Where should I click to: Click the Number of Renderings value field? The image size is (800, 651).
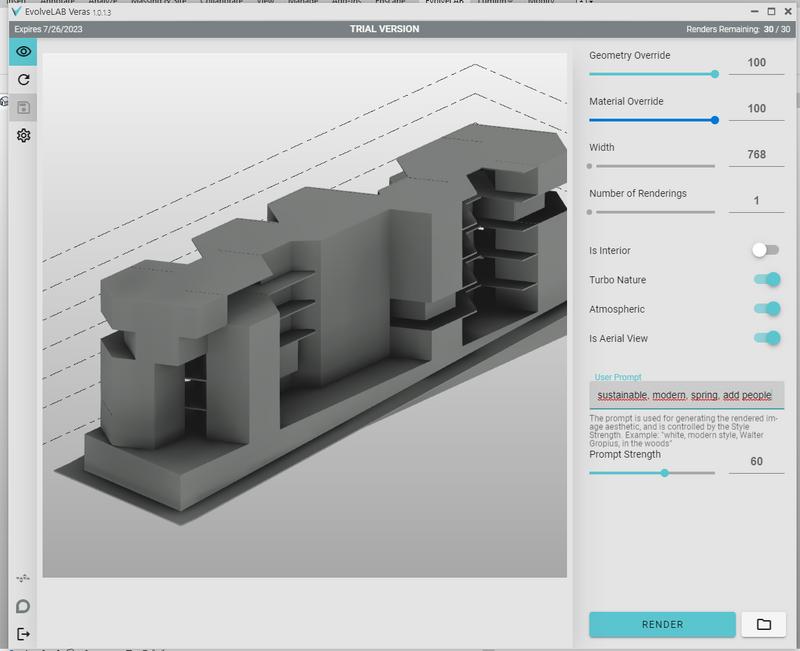coord(756,201)
